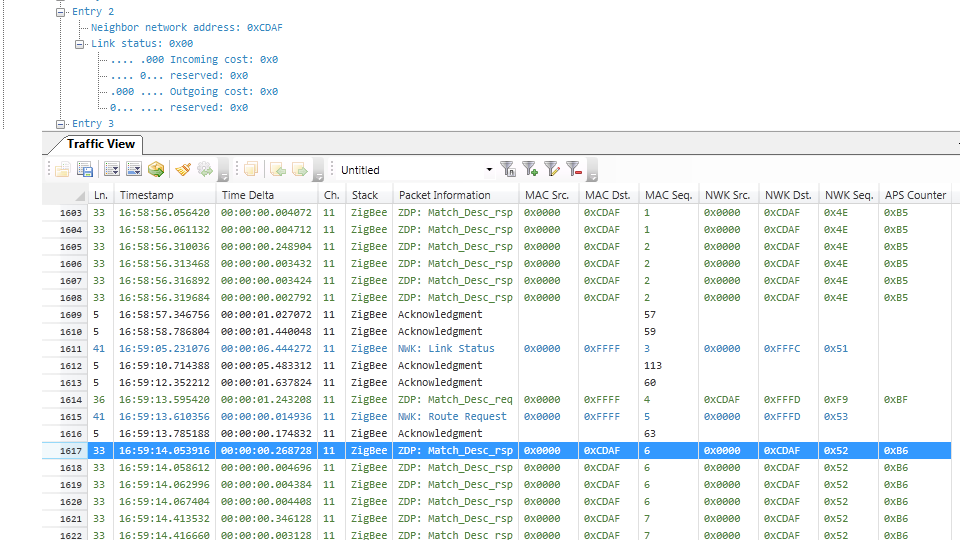The width and height of the screenshot is (960, 540).
Task: Sort by the Timestamp column header
Action: [x=165, y=195]
